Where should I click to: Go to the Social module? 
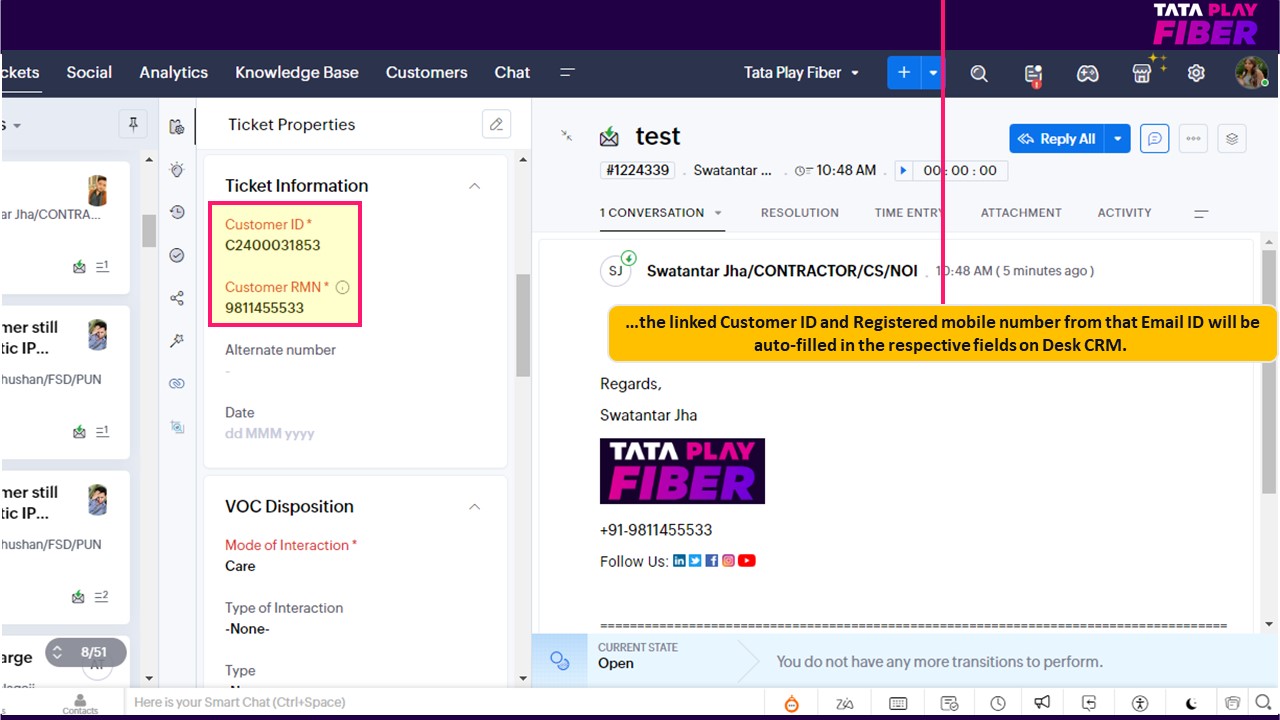pyautogui.click(x=89, y=73)
